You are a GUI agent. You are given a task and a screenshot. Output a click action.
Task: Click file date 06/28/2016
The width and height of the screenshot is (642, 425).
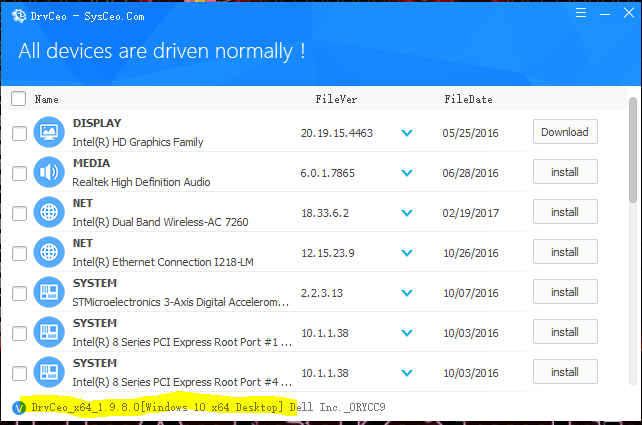tap(470, 173)
